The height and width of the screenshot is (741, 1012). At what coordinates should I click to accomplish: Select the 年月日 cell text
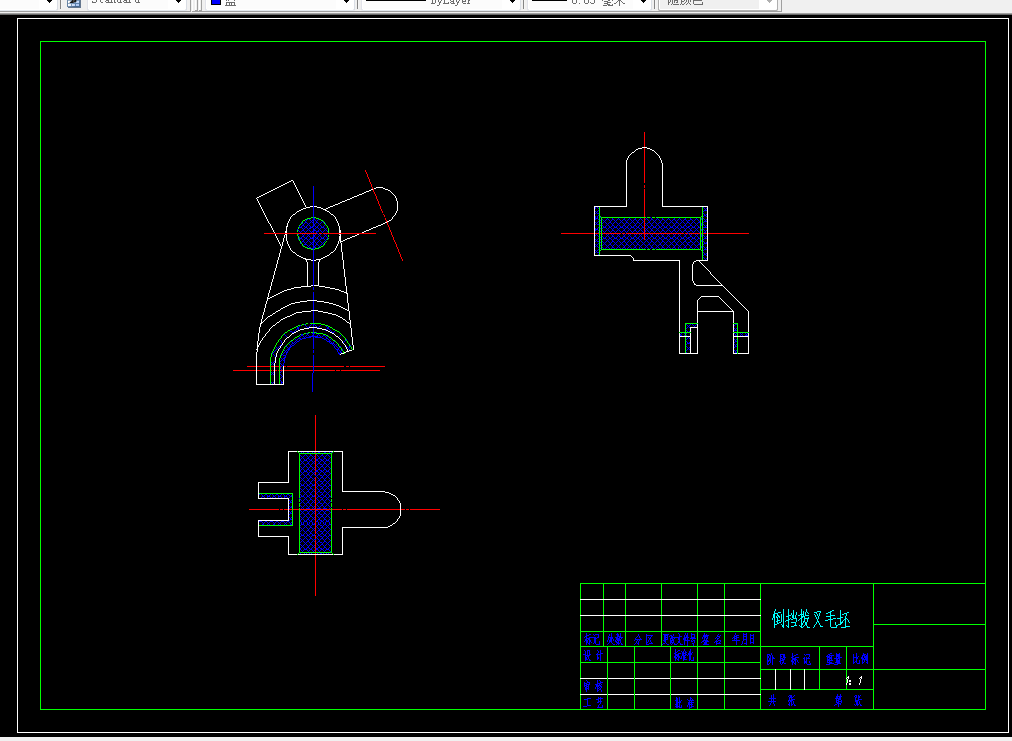(x=743, y=640)
